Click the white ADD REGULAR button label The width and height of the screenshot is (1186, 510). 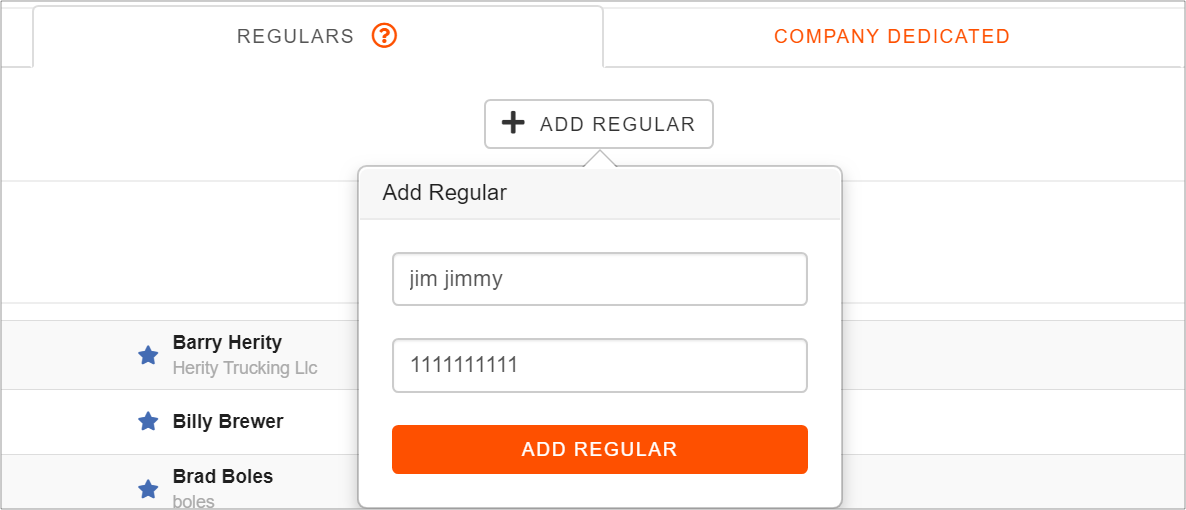click(x=617, y=124)
